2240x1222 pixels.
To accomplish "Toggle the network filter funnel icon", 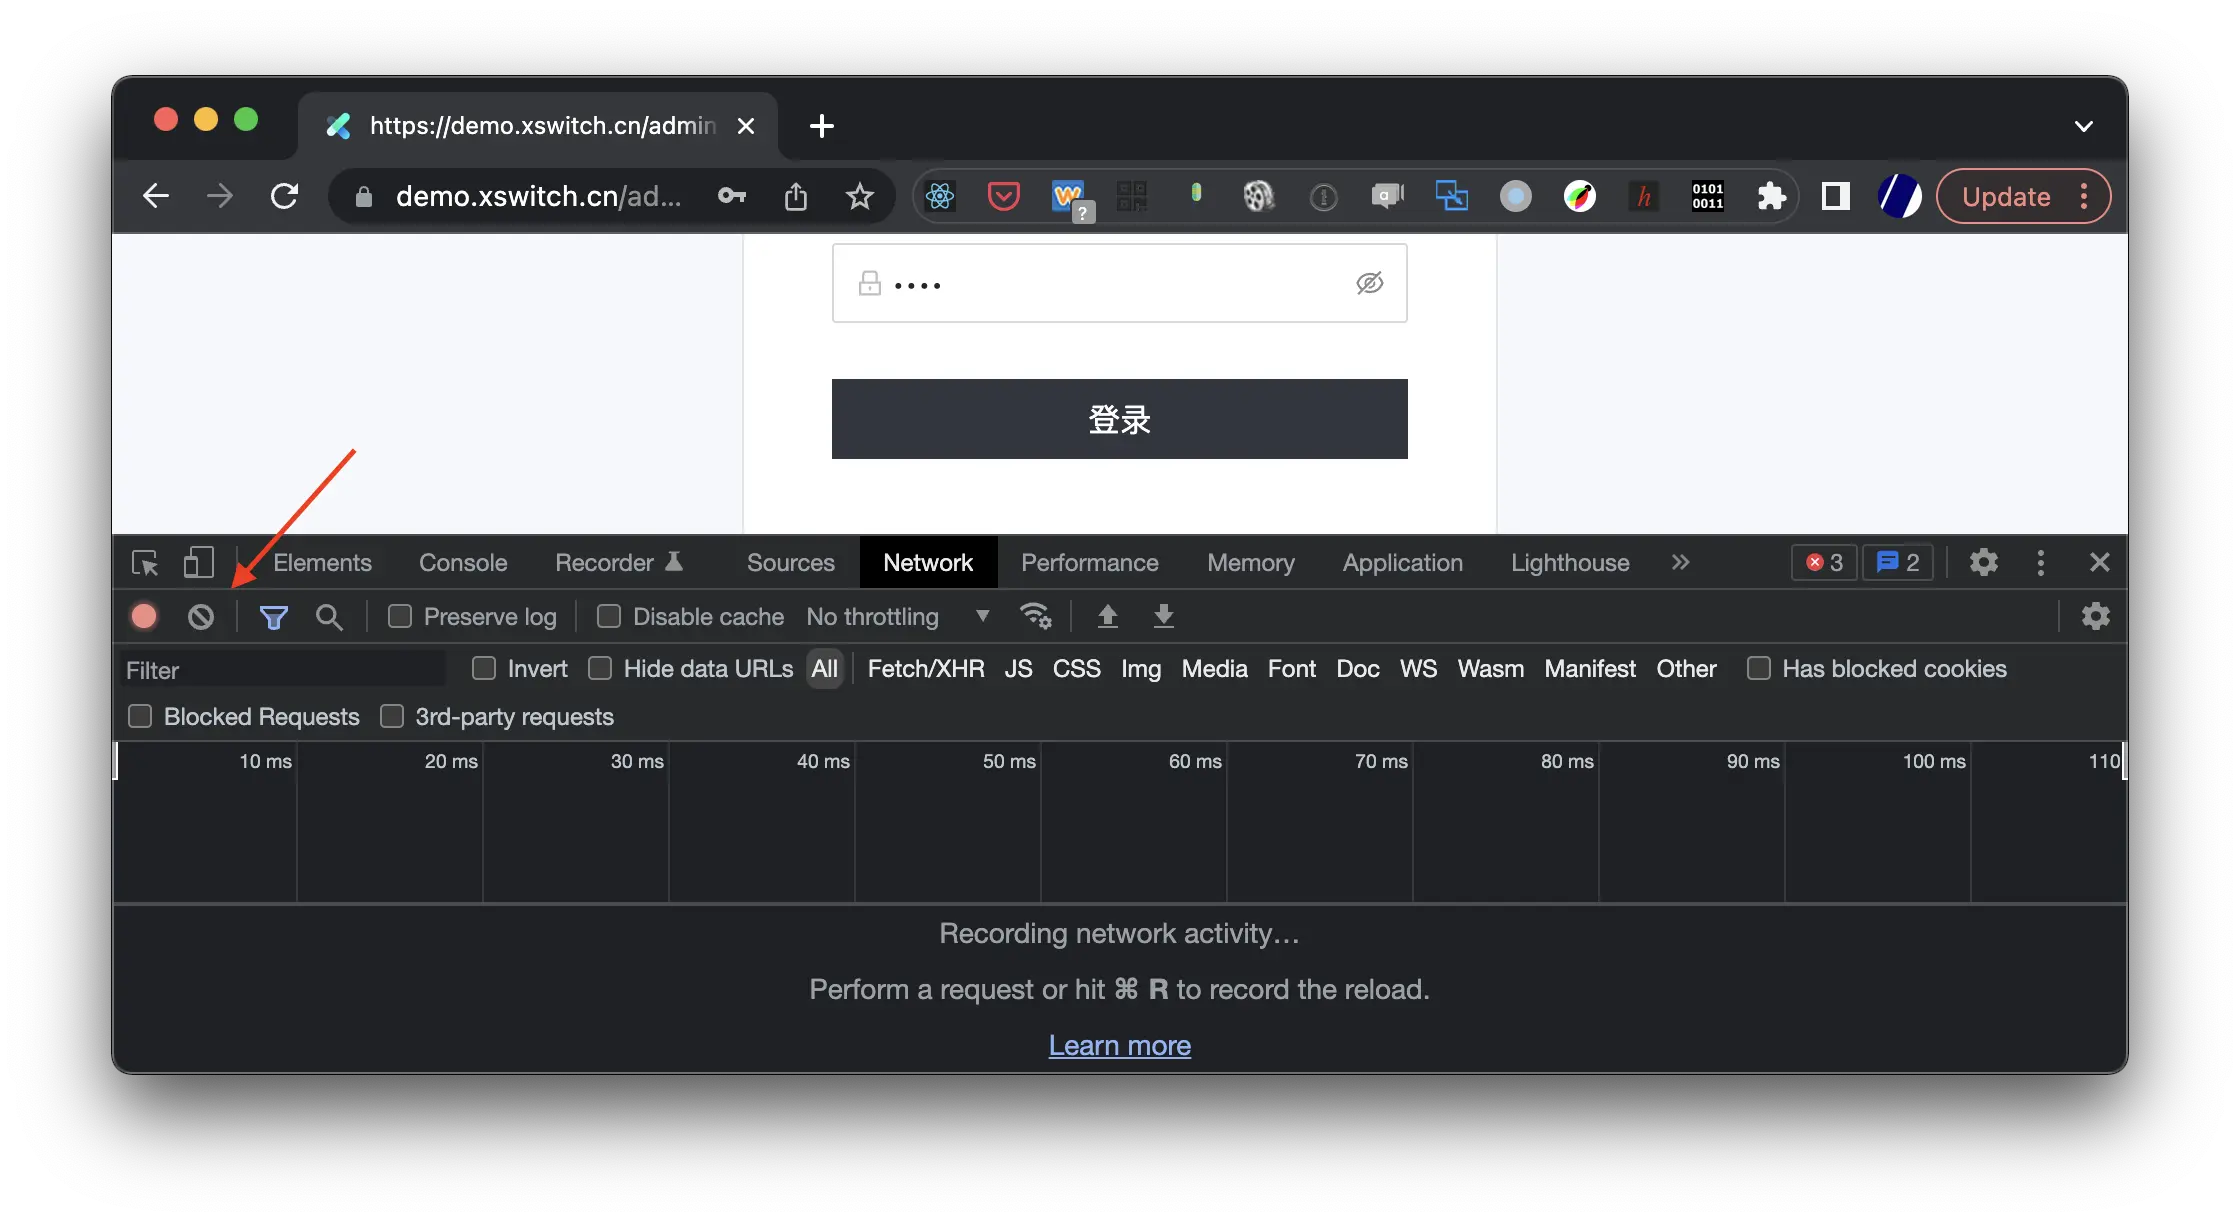I will pos(273,617).
